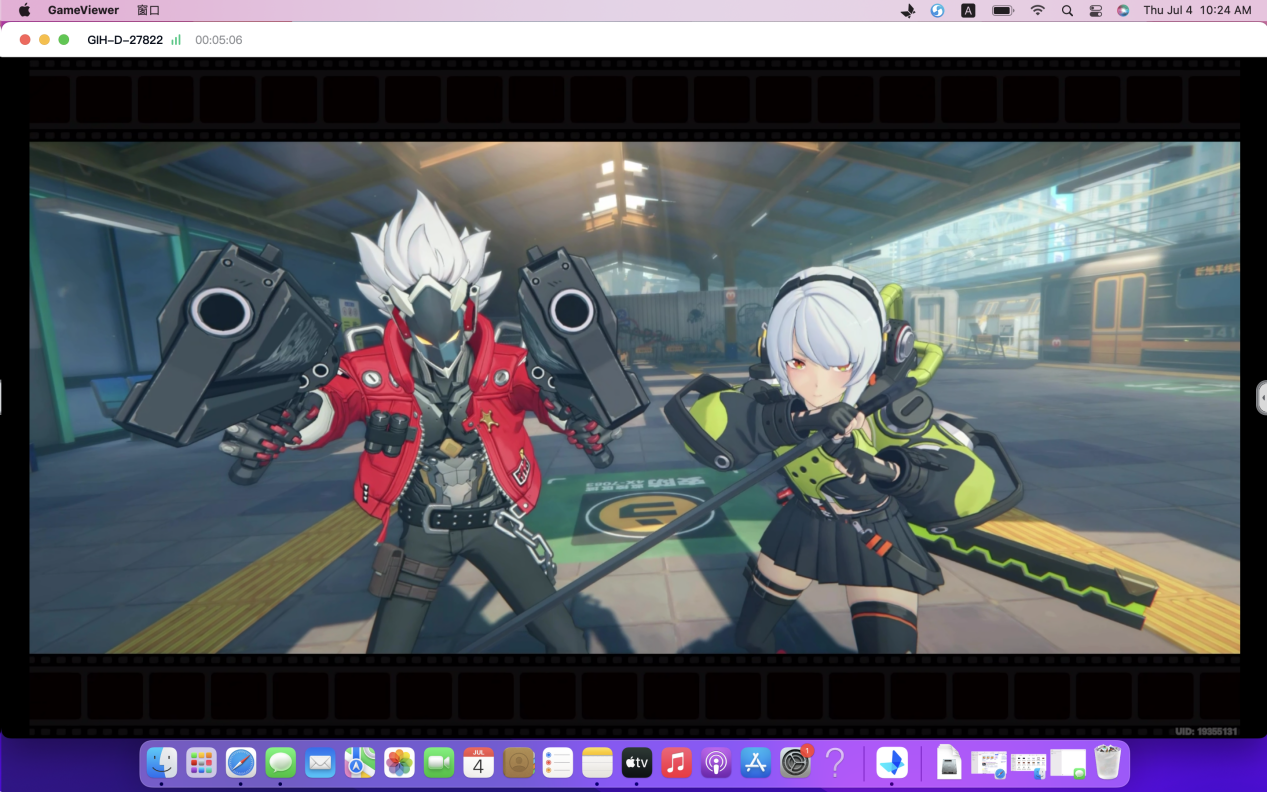The image size is (1267, 792).
Task: Open Music from the Dock
Action: click(x=676, y=763)
